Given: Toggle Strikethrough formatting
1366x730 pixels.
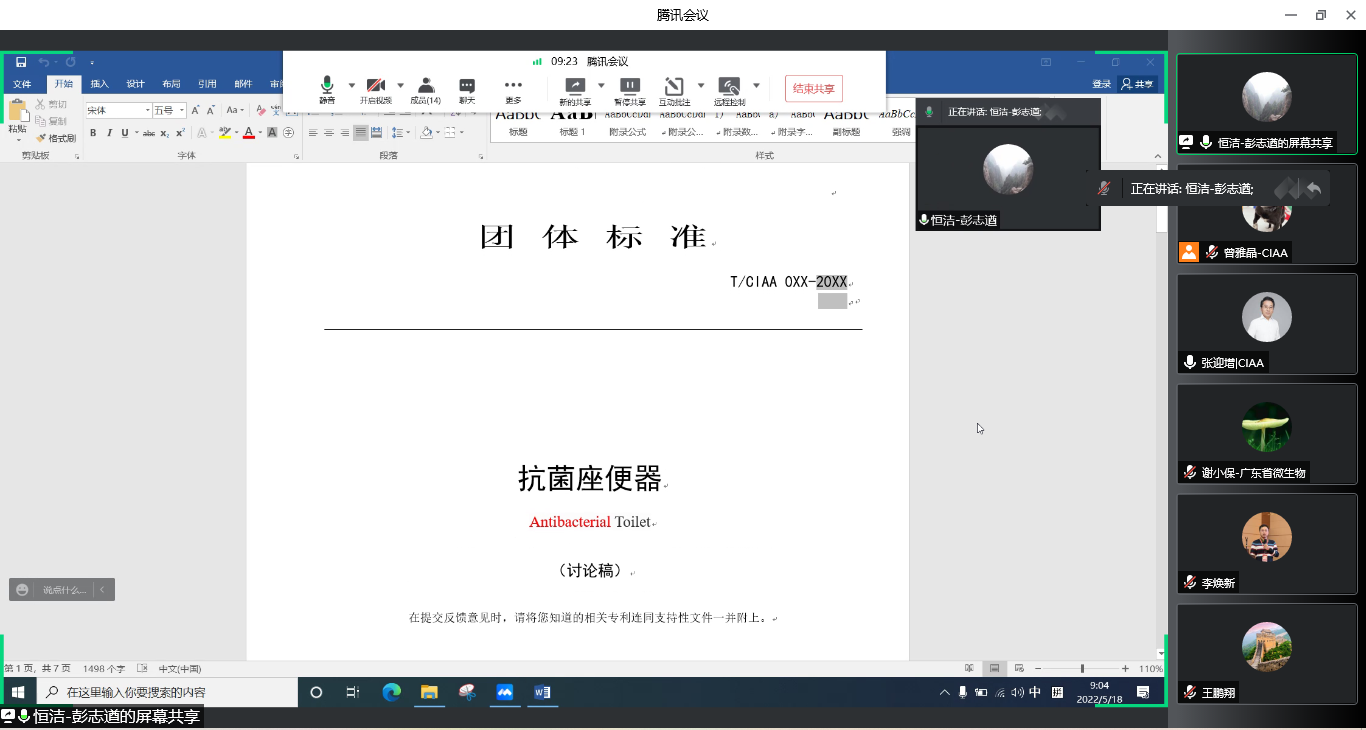Looking at the screenshot, I should coord(149,133).
